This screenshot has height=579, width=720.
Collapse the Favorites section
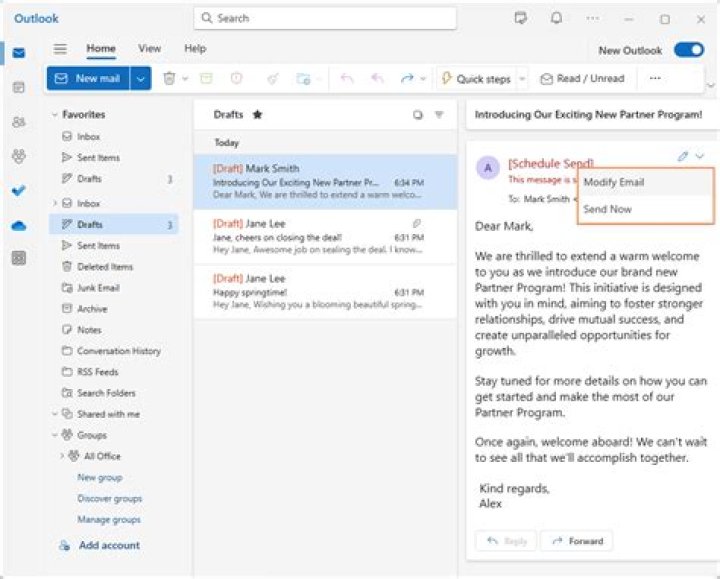pos(55,114)
